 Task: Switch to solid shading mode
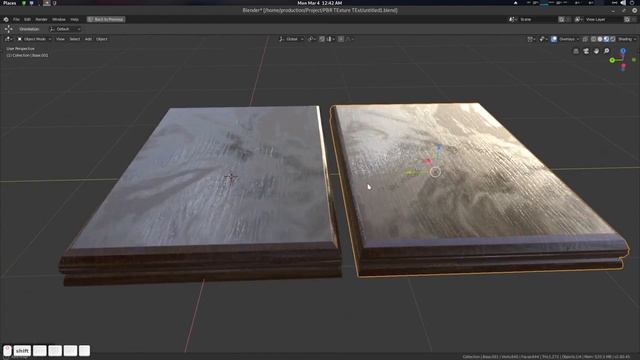click(600, 39)
